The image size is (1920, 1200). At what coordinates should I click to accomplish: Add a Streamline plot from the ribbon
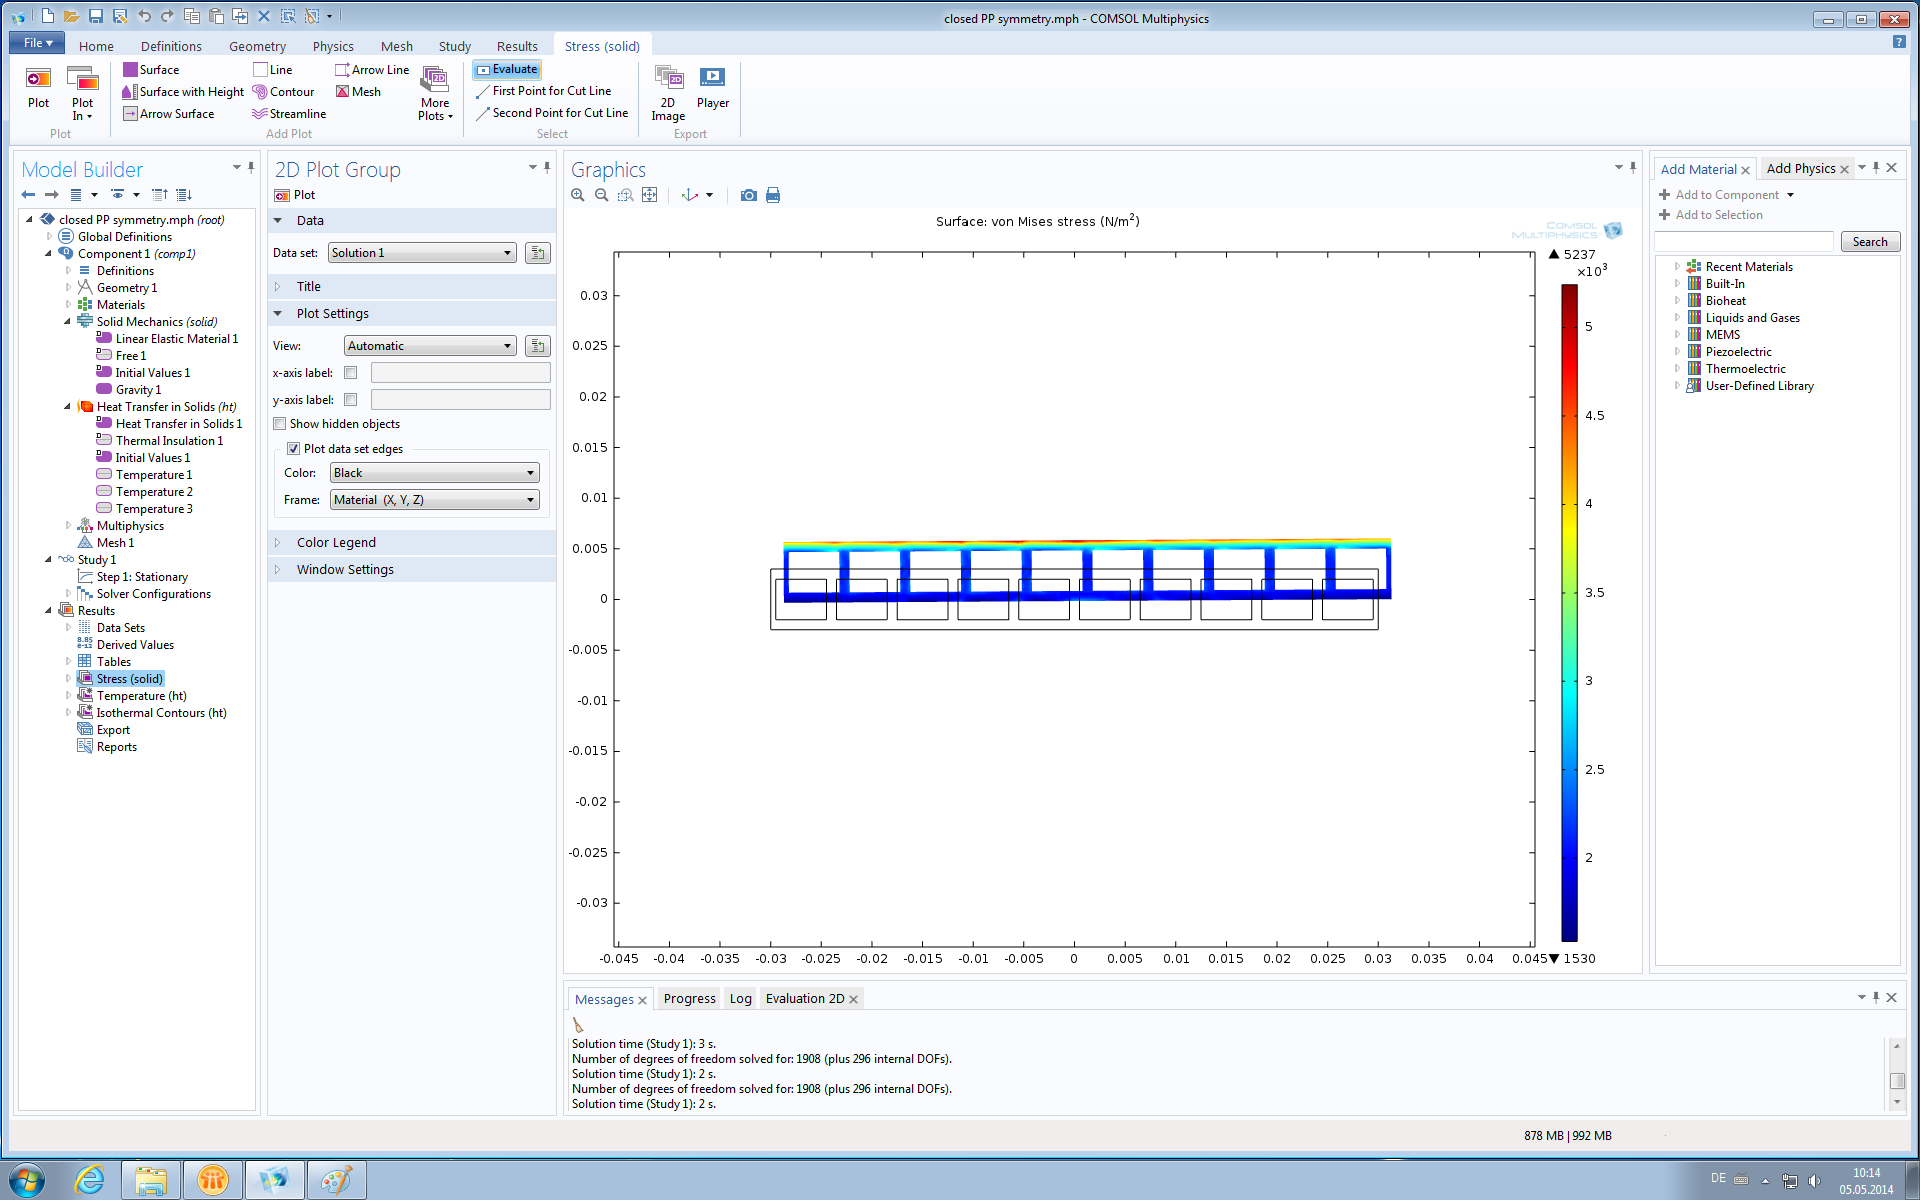[x=289, y=114]
